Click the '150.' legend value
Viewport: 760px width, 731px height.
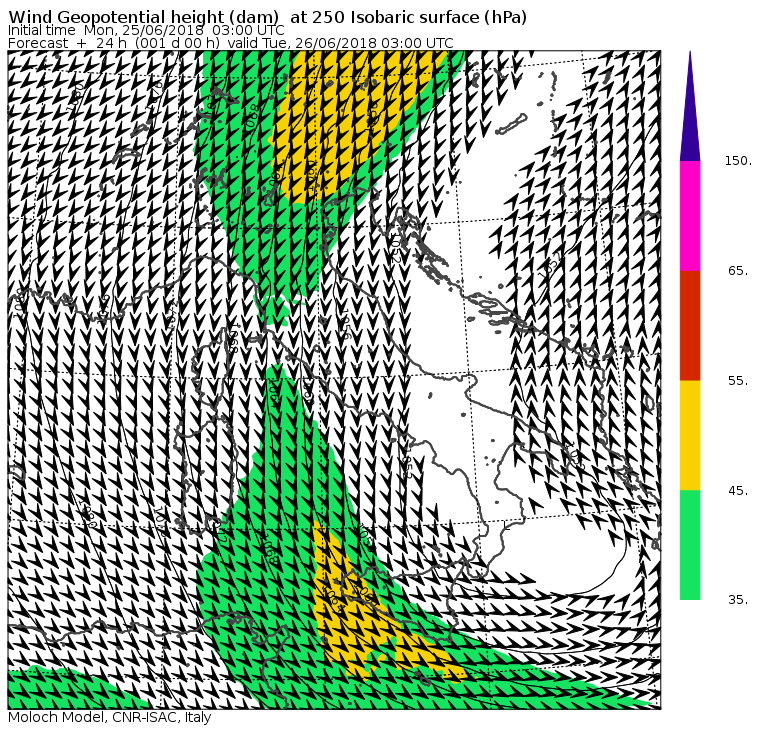738,161
